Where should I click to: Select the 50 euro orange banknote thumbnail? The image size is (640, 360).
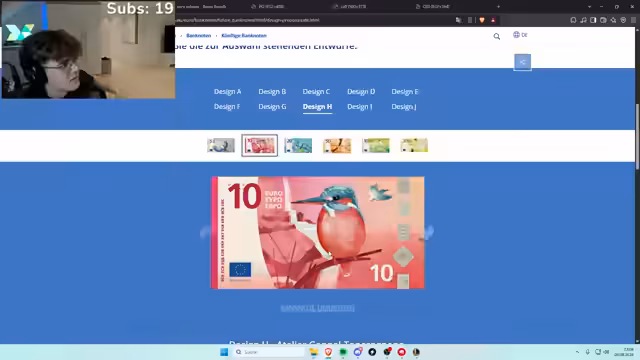click(x=337, y=145)
